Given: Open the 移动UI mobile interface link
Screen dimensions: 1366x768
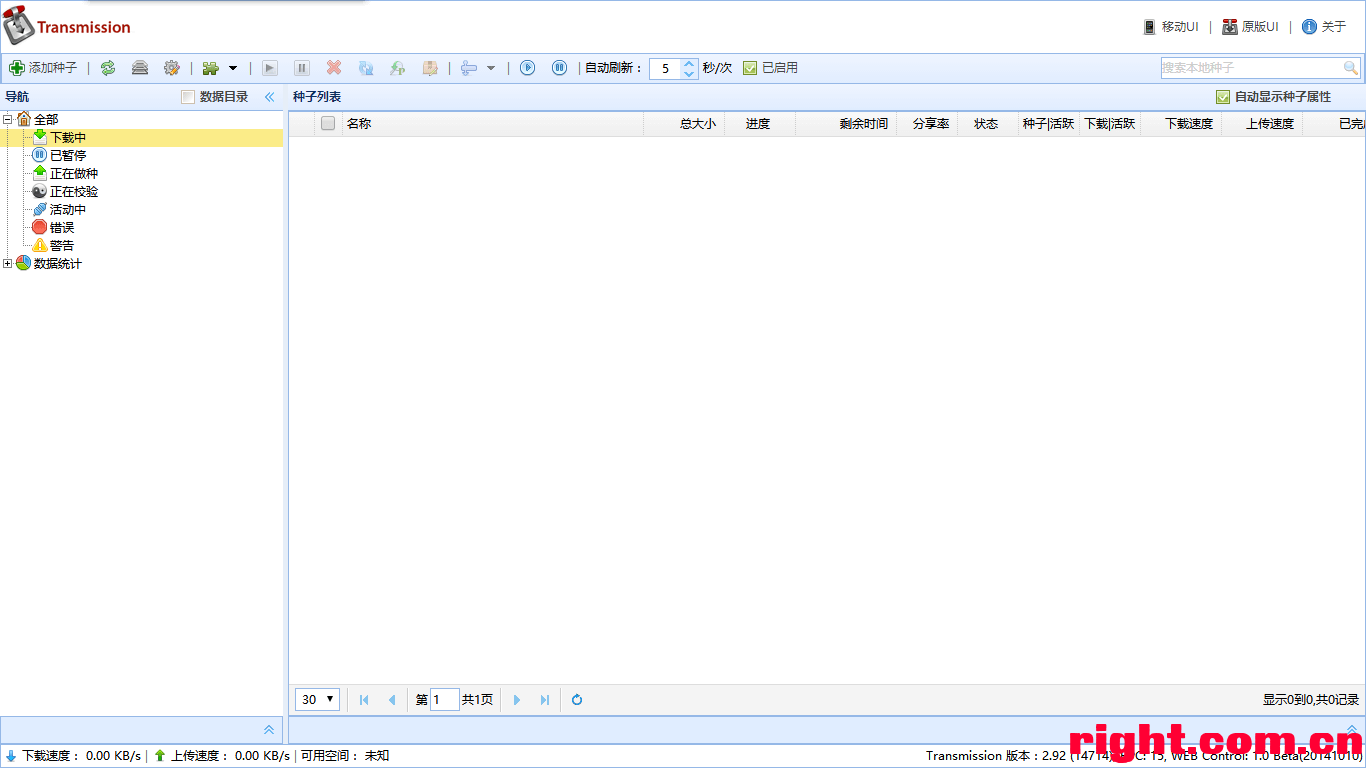Looking at the screenshot, I should pyautogui.click(x=1171, y=27).
